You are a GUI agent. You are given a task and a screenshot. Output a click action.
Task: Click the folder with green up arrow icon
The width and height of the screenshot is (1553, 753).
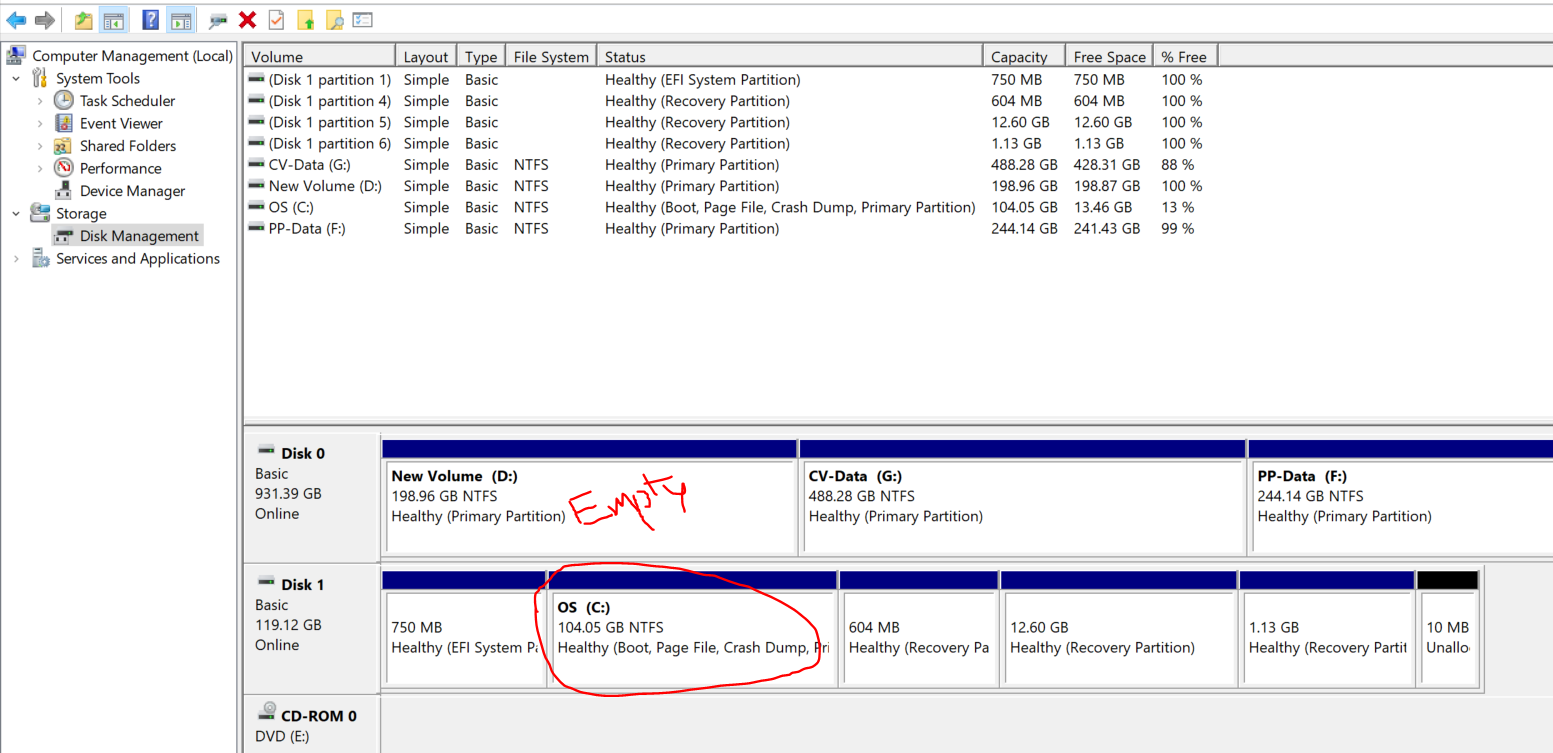[306, 20]
